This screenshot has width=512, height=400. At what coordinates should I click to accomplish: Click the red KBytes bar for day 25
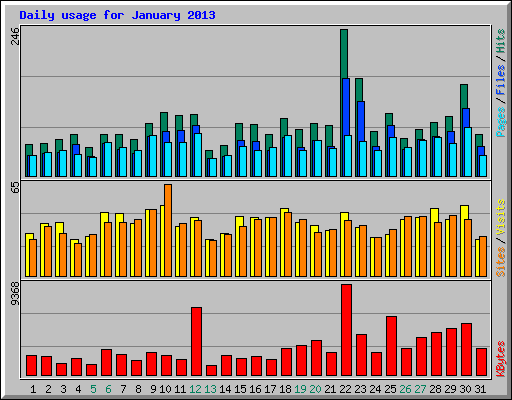point(391,346)
